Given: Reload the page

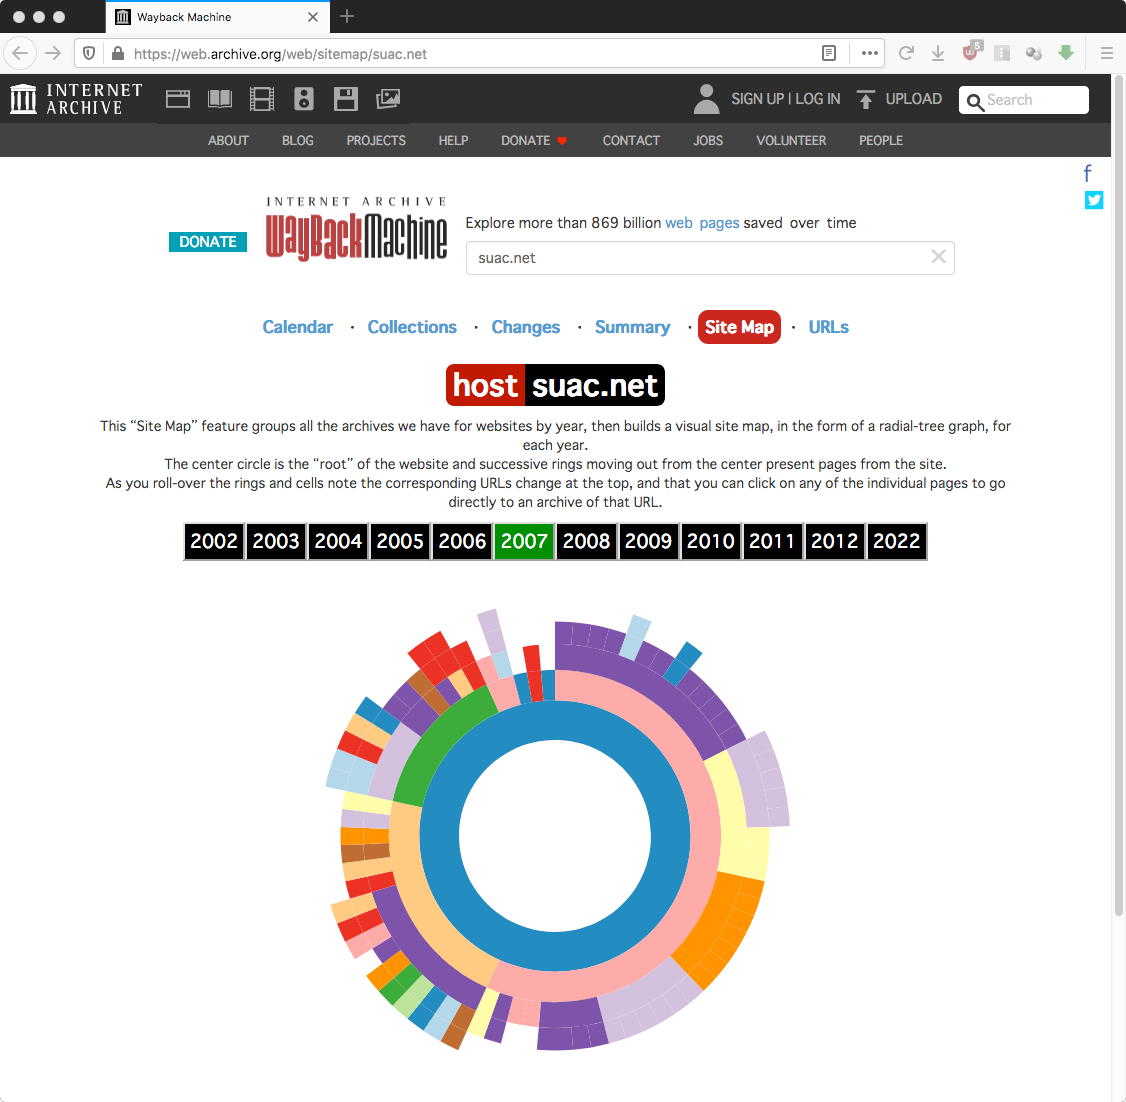Looking at the screenshot, I should pos(906,53).
